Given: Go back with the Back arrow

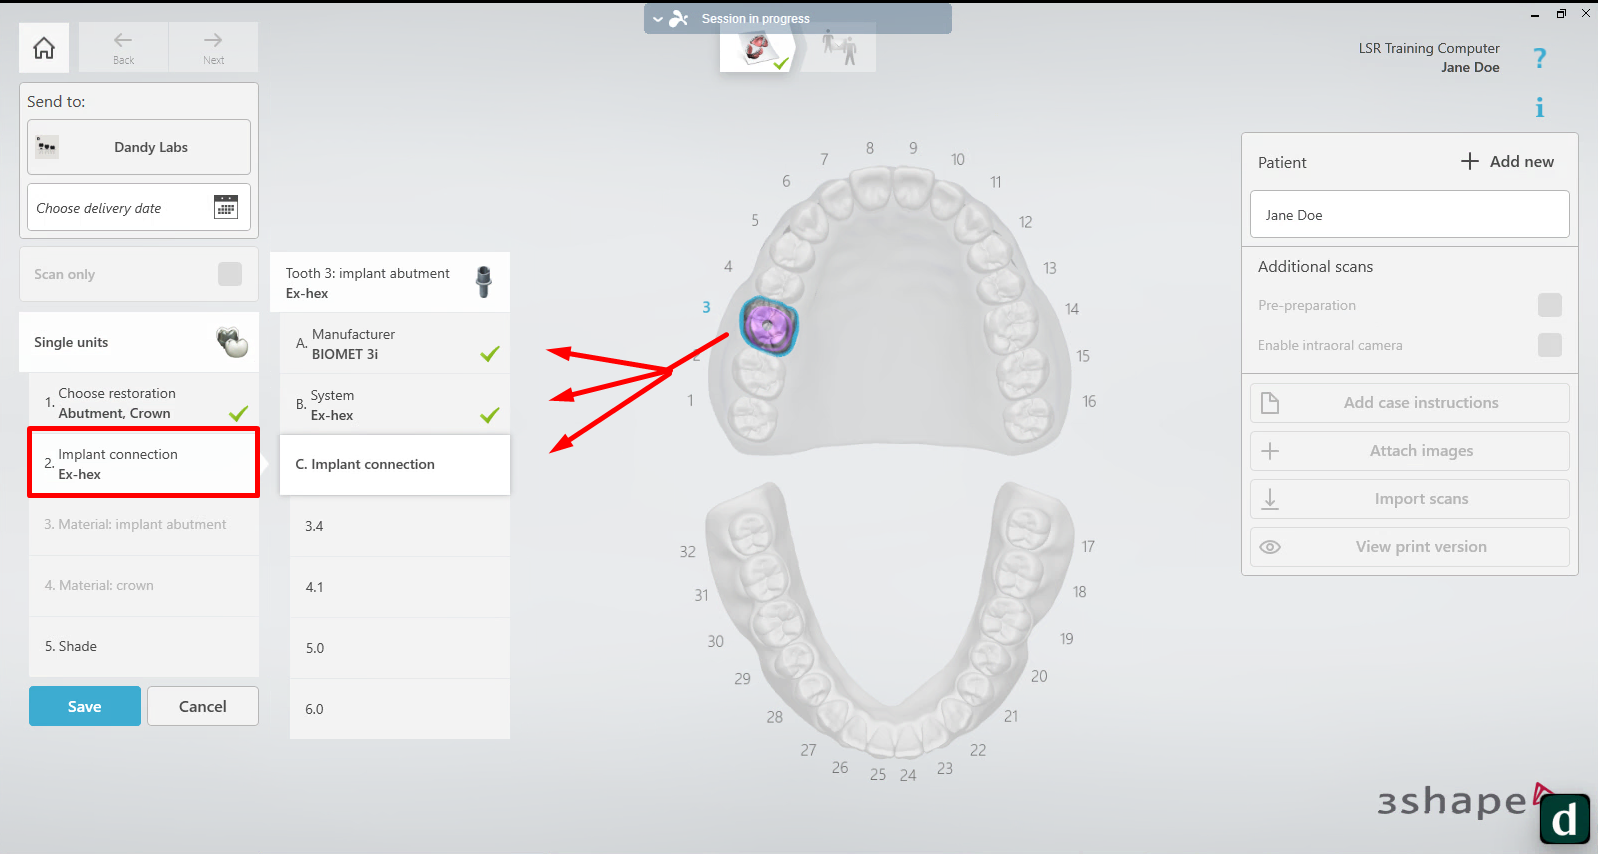Looking at the screenshot, I should [x=123, y=46].
